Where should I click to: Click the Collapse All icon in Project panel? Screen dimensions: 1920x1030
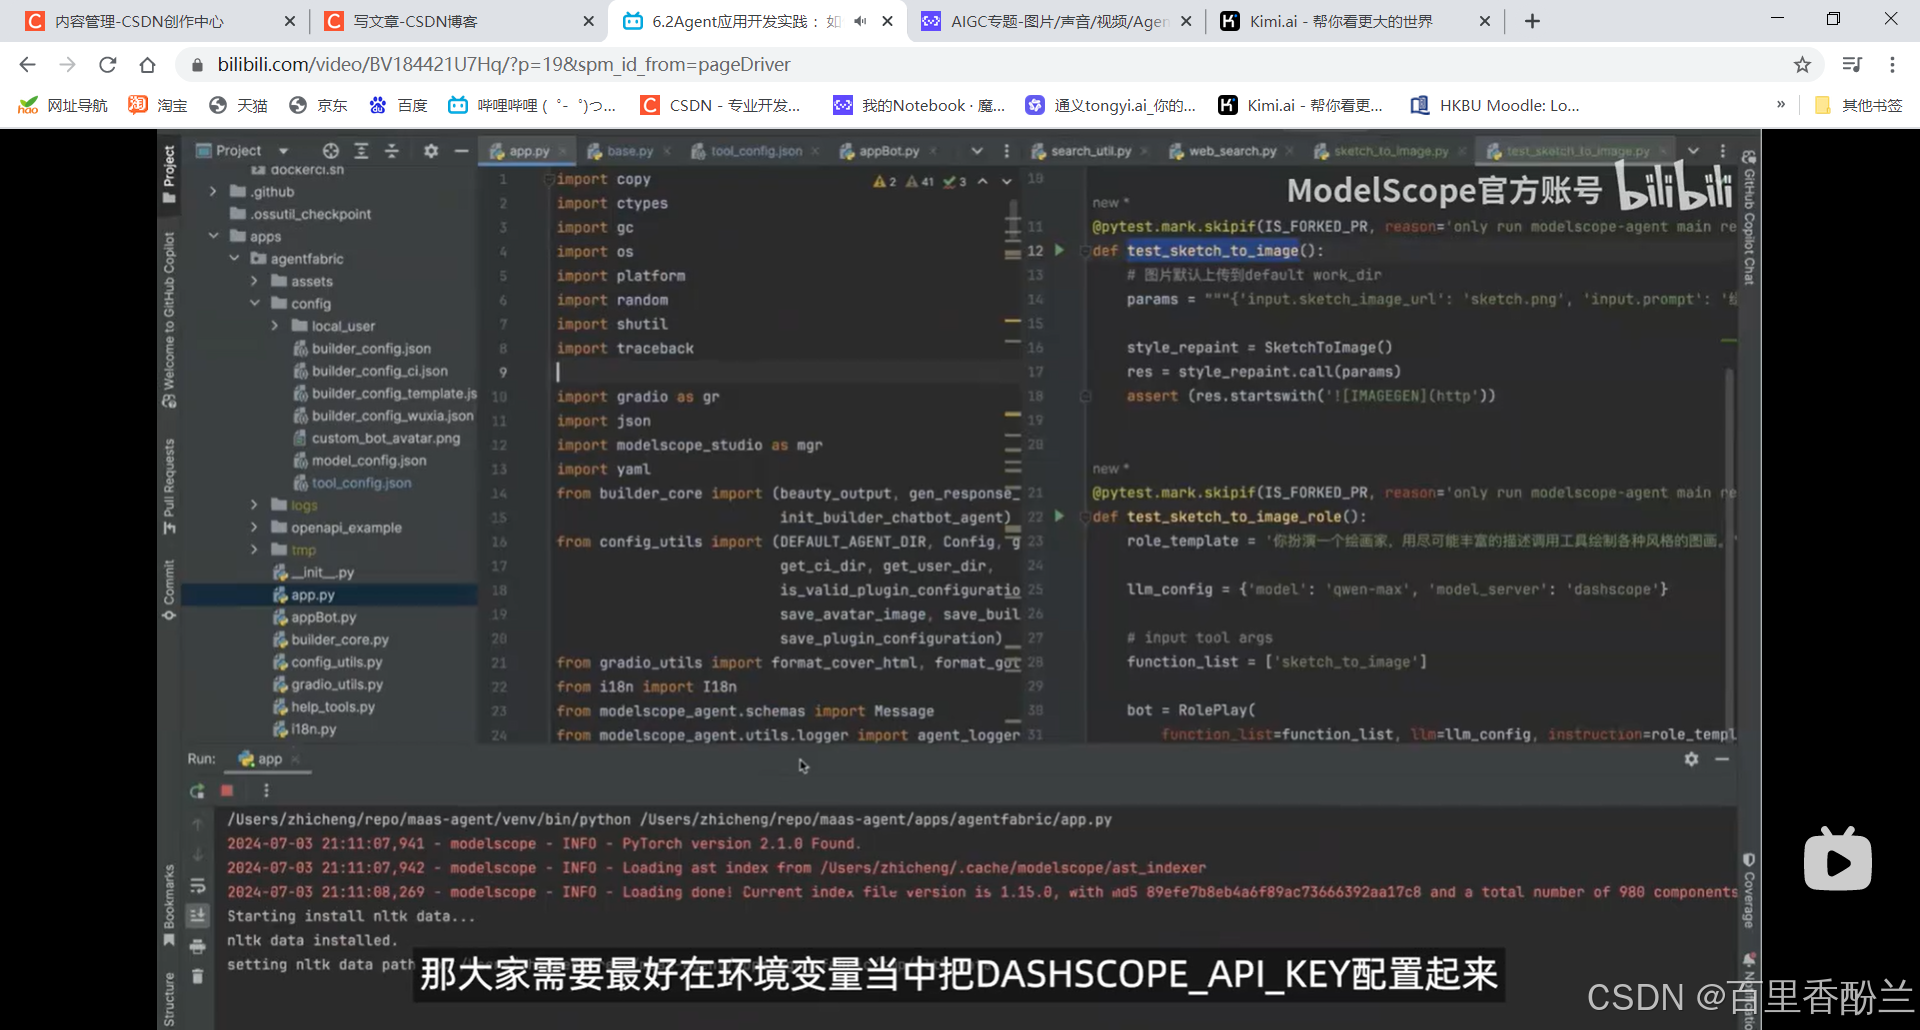[x=392, y=151]
